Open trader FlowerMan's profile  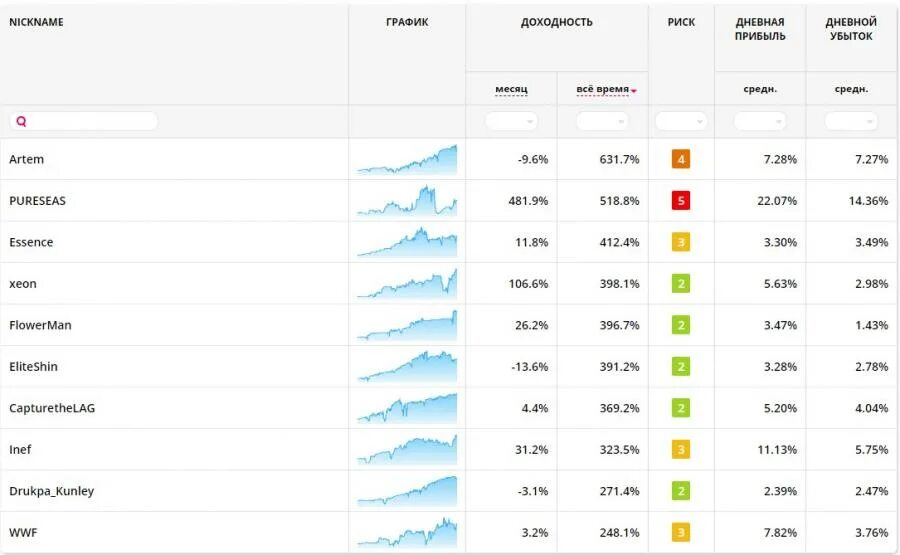tap(40, 325)
